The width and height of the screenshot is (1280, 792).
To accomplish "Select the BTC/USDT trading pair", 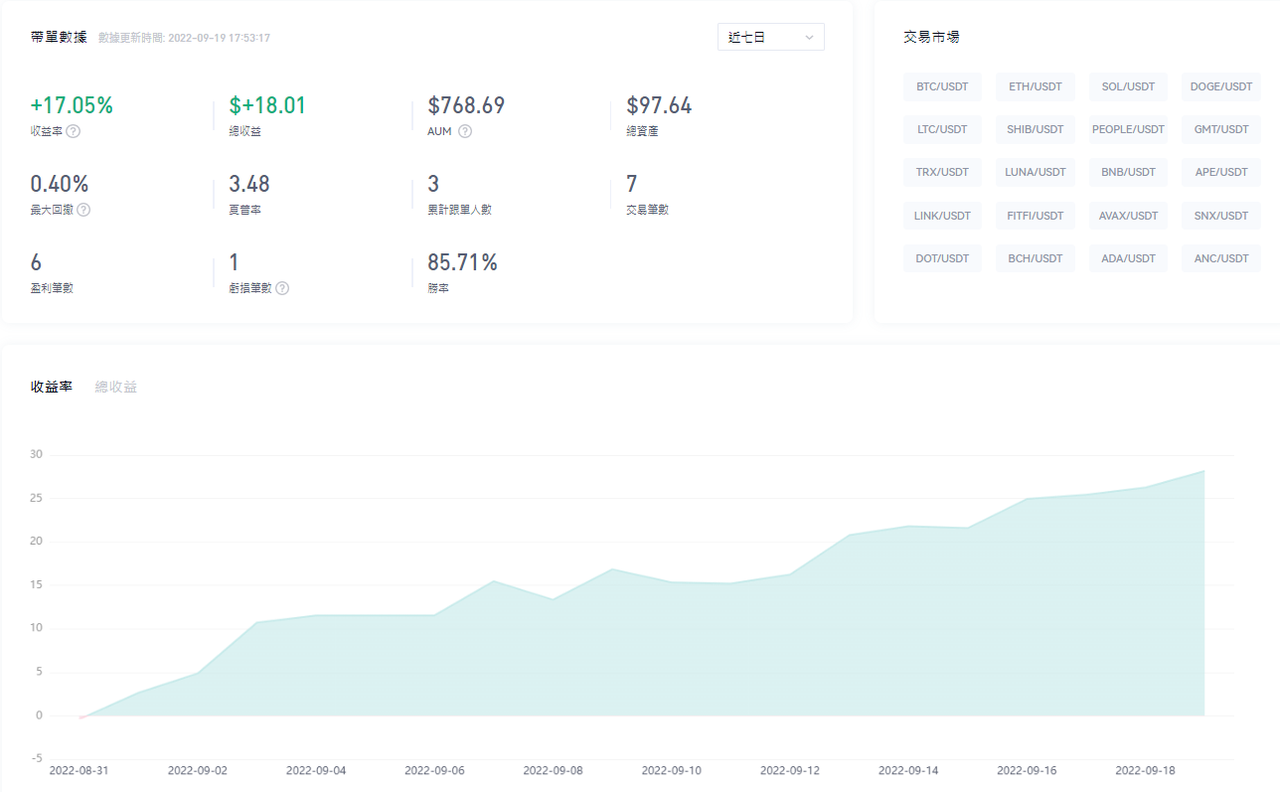I will tap(942, 87).
